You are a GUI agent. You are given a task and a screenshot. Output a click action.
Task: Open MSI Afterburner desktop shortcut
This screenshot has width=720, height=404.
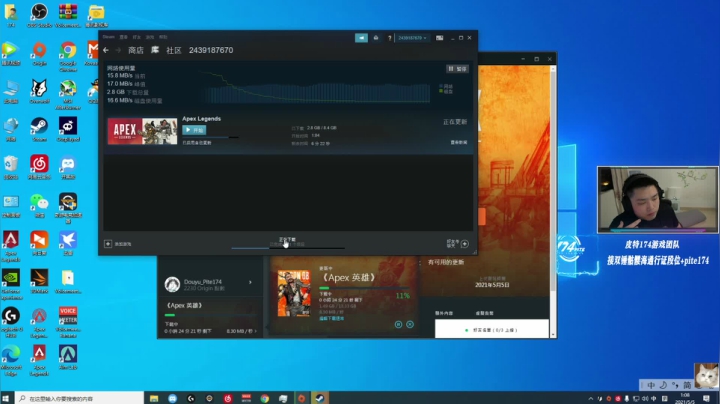coord(68,94)
